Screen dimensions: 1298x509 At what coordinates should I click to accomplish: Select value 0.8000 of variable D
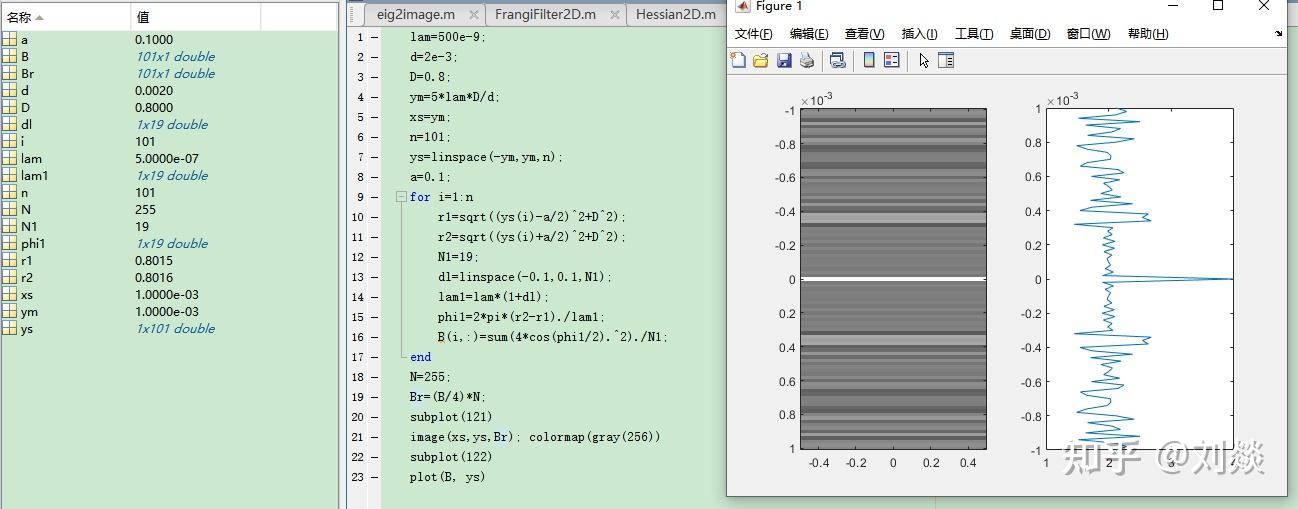[x=154, y=108]
